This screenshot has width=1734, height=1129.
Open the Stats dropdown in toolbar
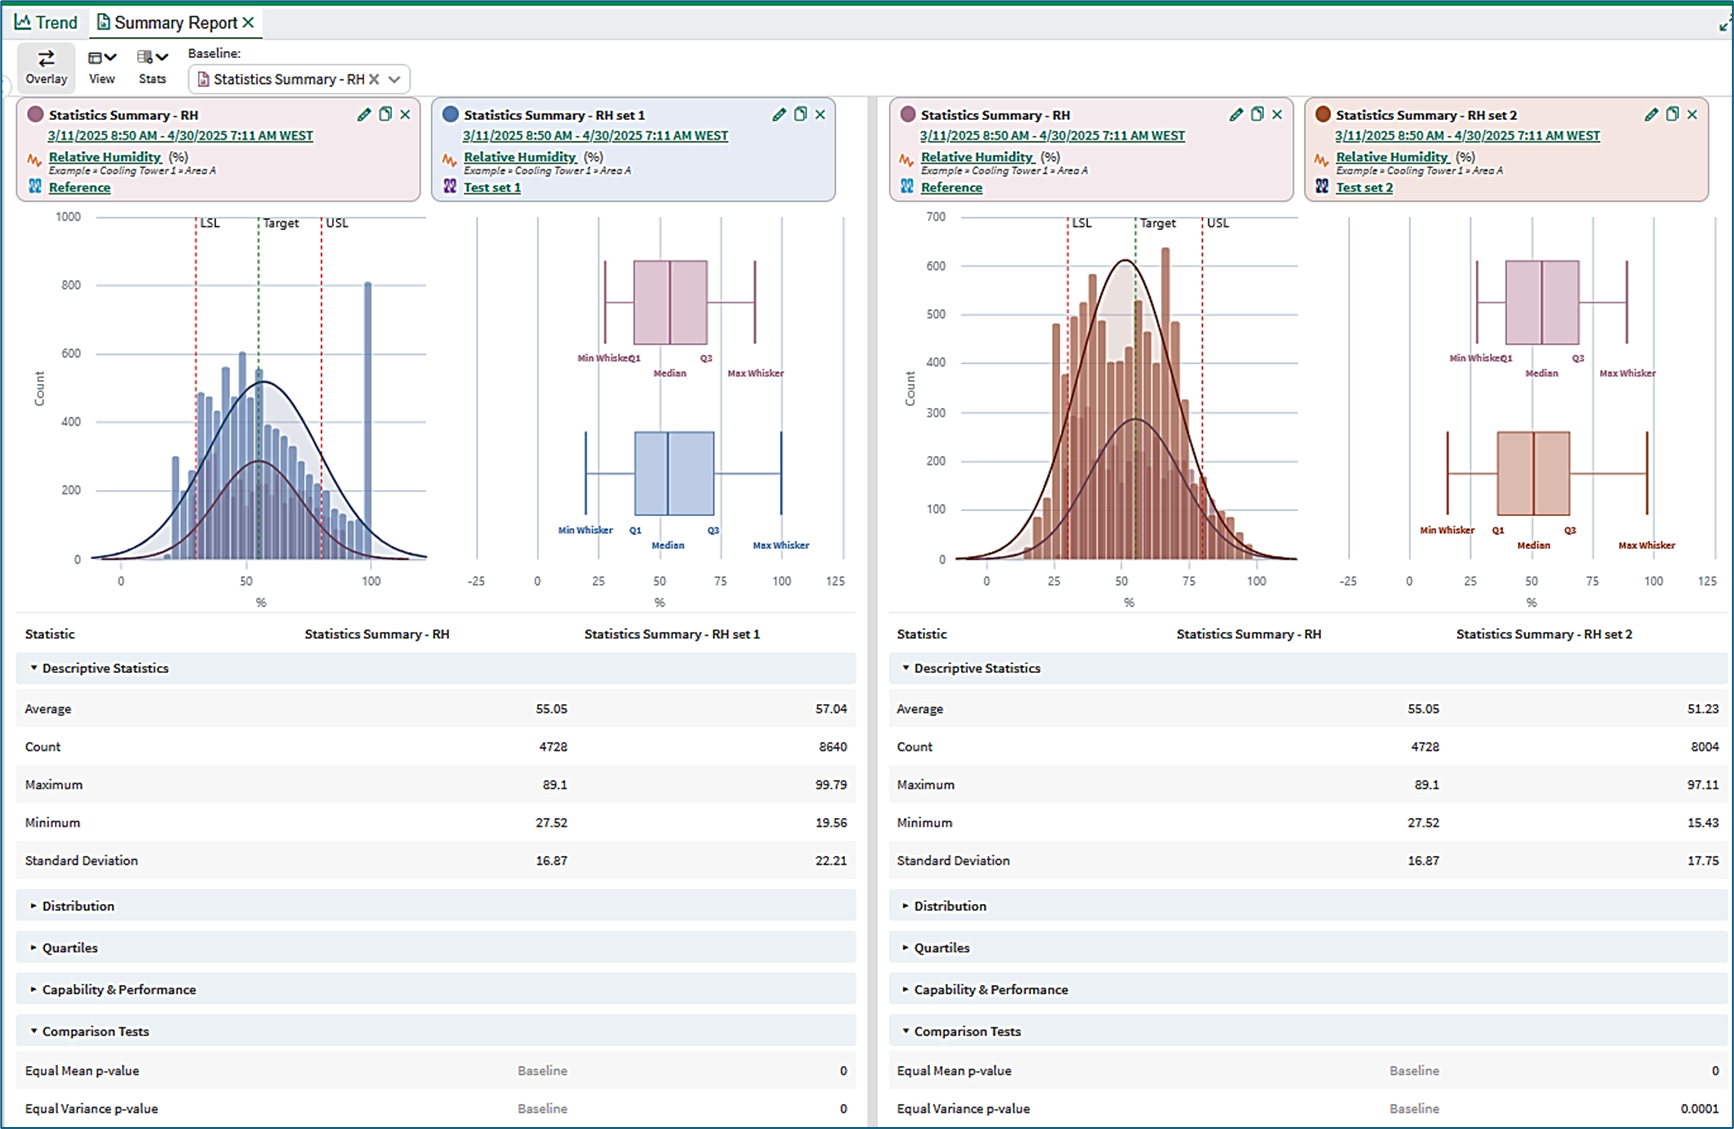click(153, 67)
